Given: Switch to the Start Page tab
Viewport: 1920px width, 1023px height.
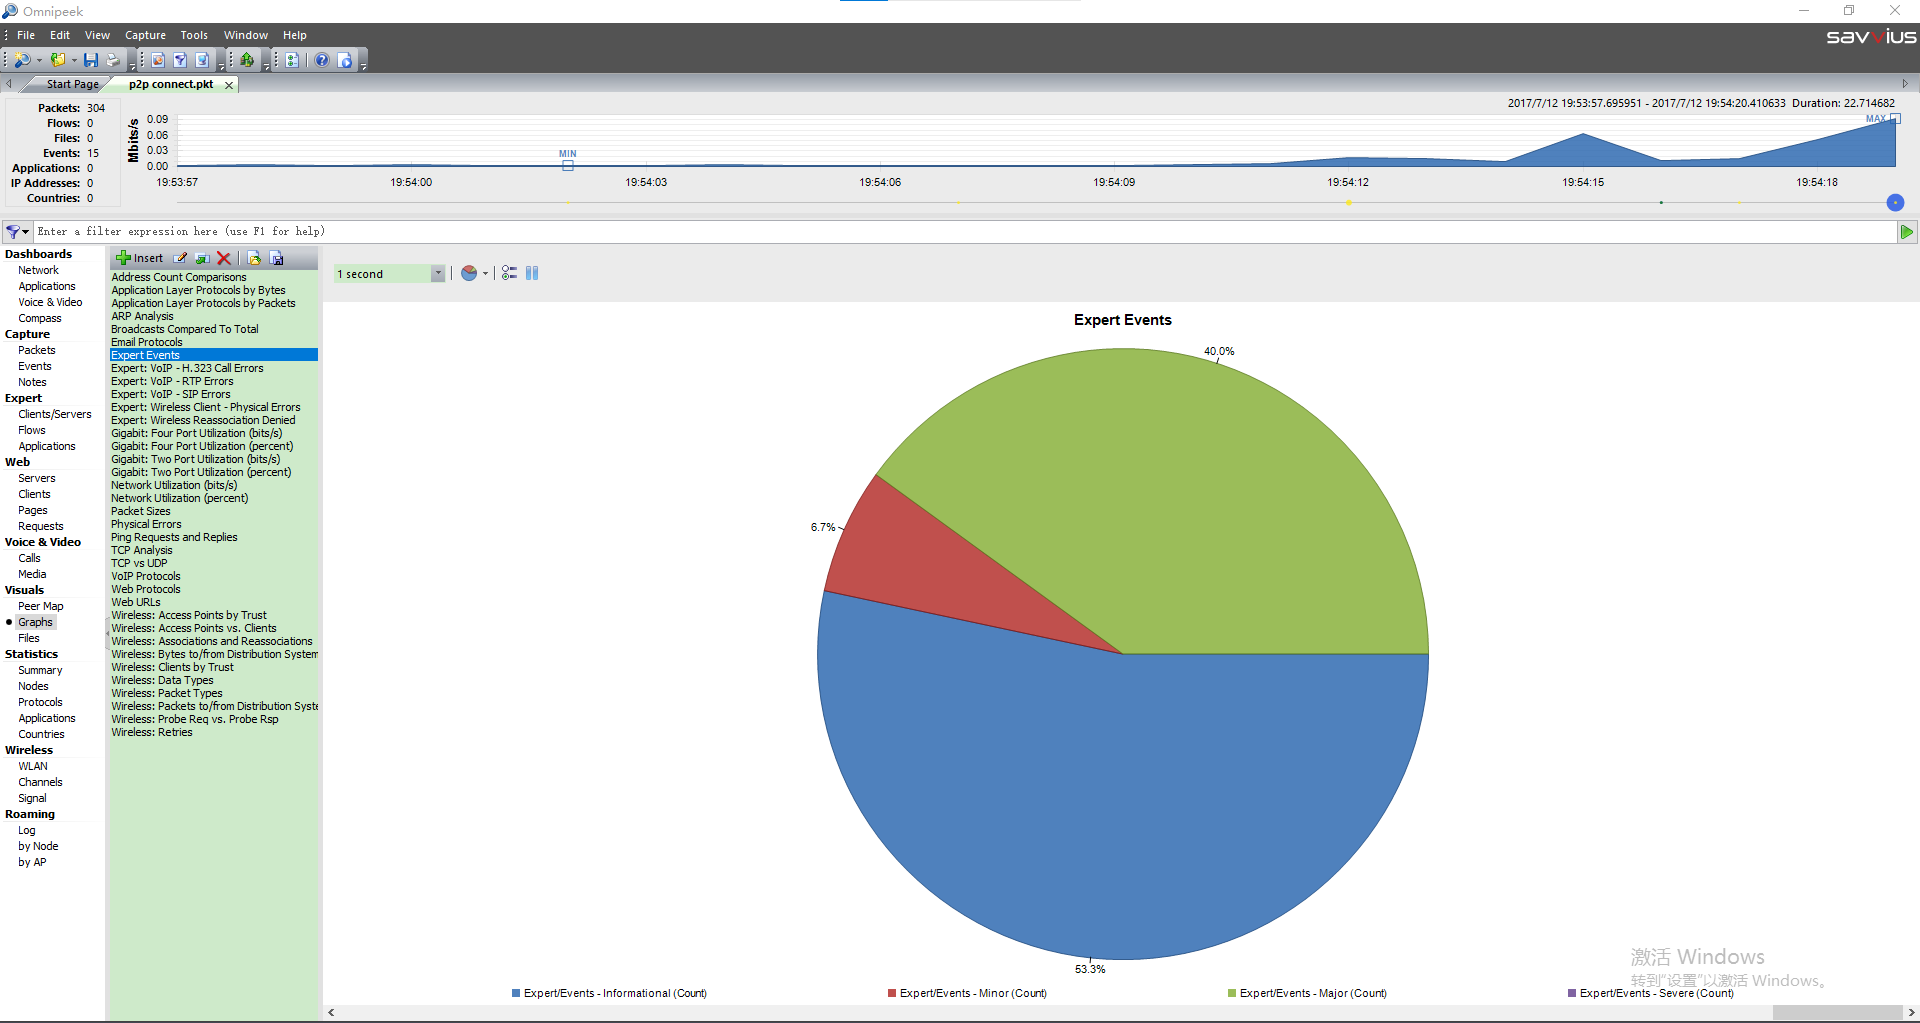Looking at the screenshot, I should 72,85.
